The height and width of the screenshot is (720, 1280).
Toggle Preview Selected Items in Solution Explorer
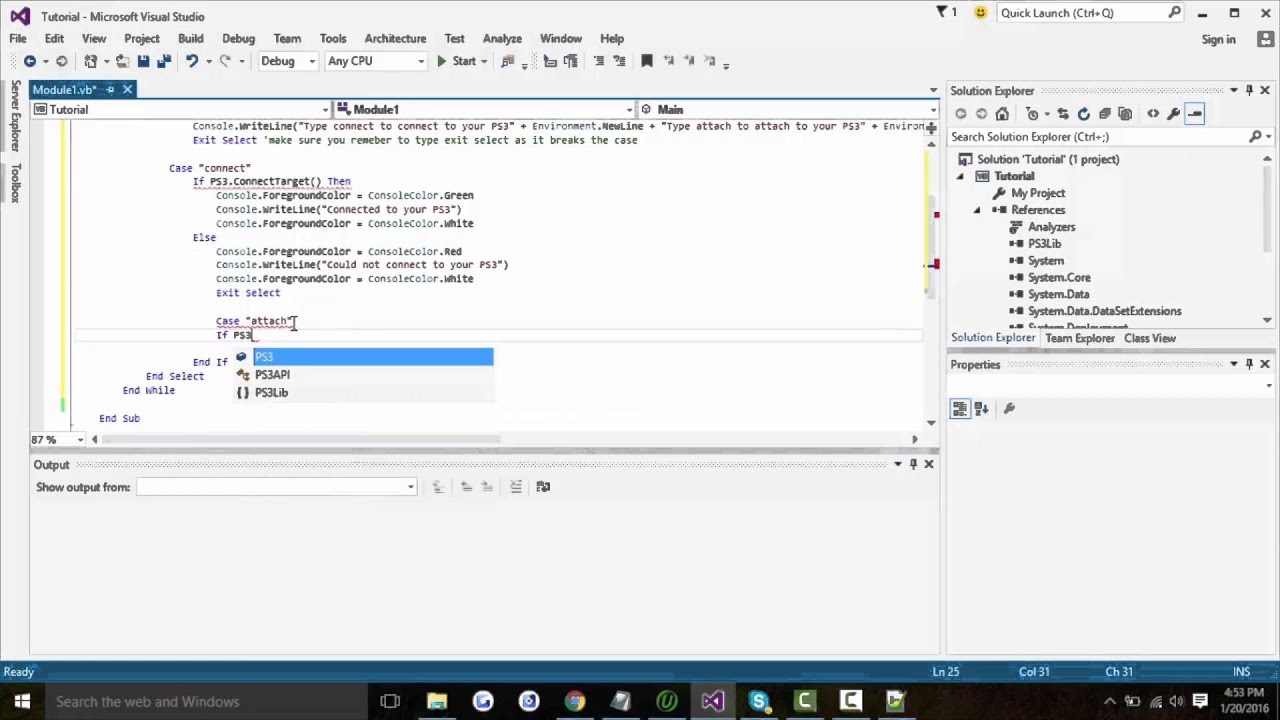[x=1195, y=114]
